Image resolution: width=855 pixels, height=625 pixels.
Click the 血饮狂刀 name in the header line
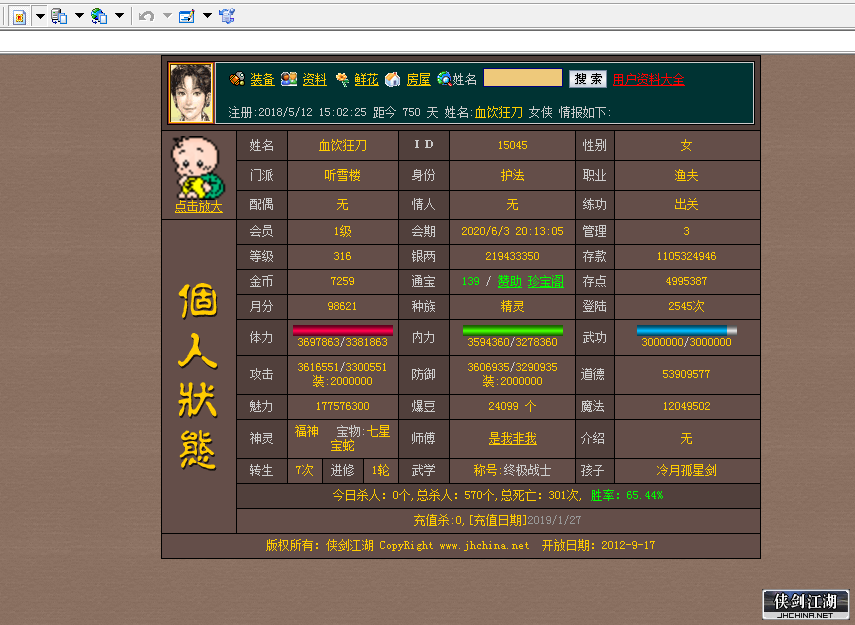click(498, 112)
